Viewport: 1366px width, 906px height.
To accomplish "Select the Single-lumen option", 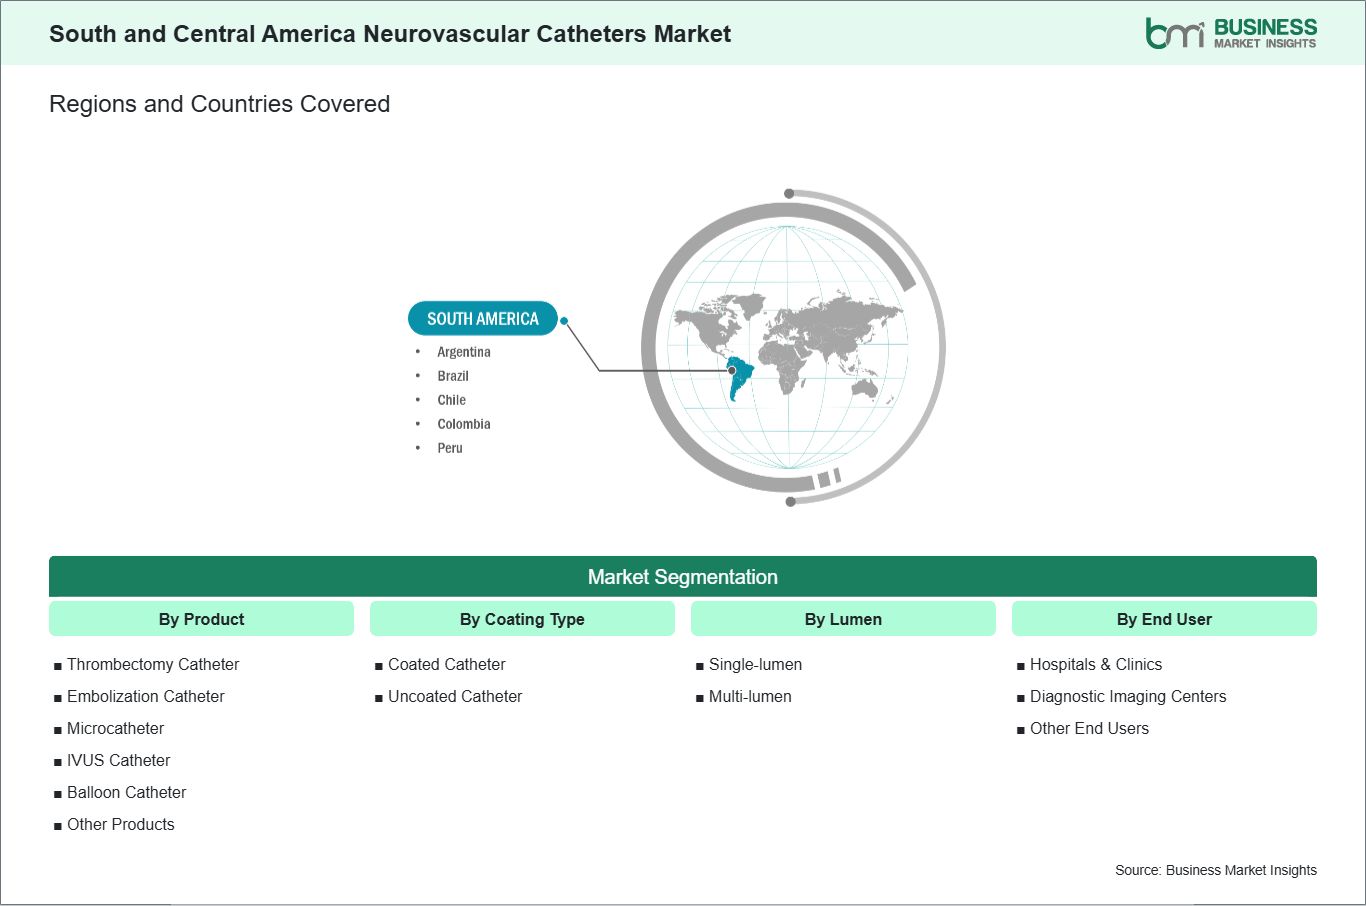I will pyautogui.click(x=754, y=664).
